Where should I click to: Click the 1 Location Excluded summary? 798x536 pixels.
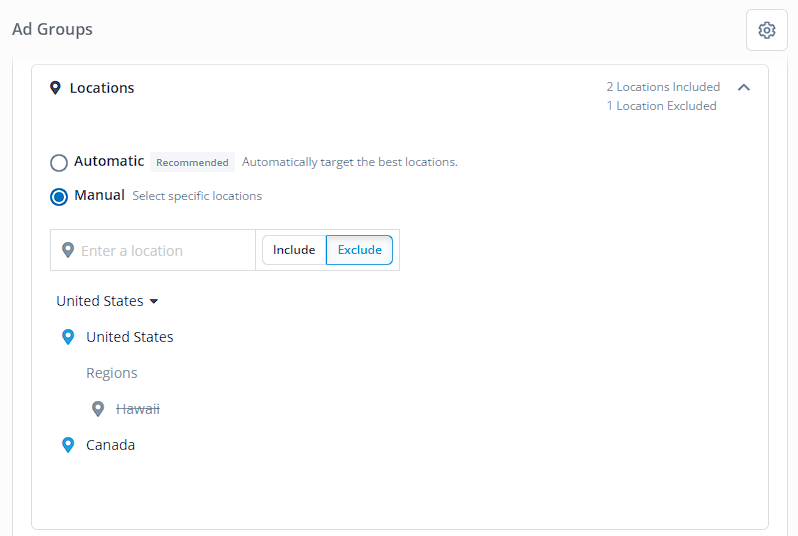pos(661,106)
